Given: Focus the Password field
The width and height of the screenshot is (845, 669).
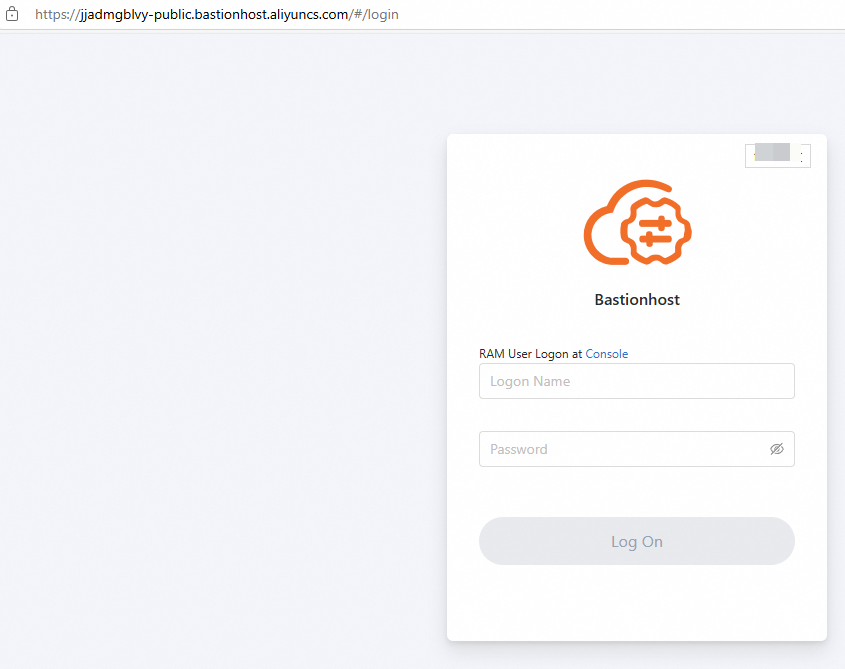Looking at the screenshot, I should [x=620, y=449].
